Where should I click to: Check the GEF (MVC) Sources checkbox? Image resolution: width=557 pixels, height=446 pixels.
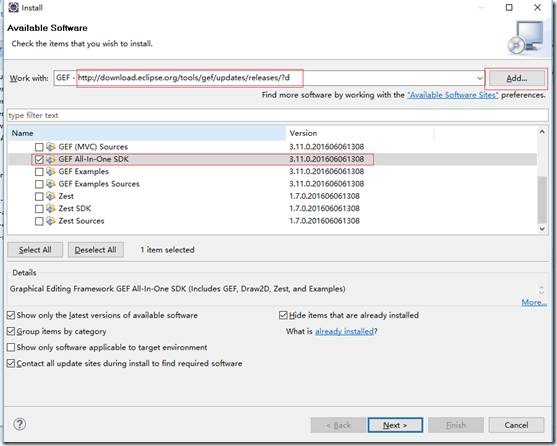click(x=39, y=147)
